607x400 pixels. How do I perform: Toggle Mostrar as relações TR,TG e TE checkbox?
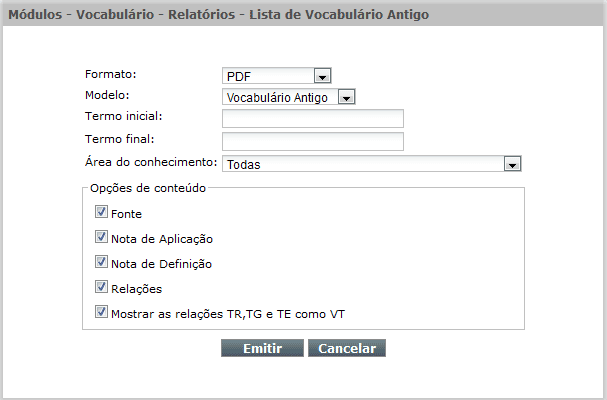click(x=101, y=312)
